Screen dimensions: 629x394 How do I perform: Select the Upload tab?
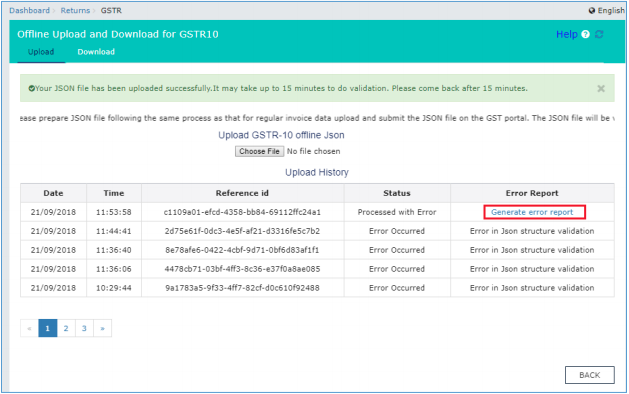(41, 52)
